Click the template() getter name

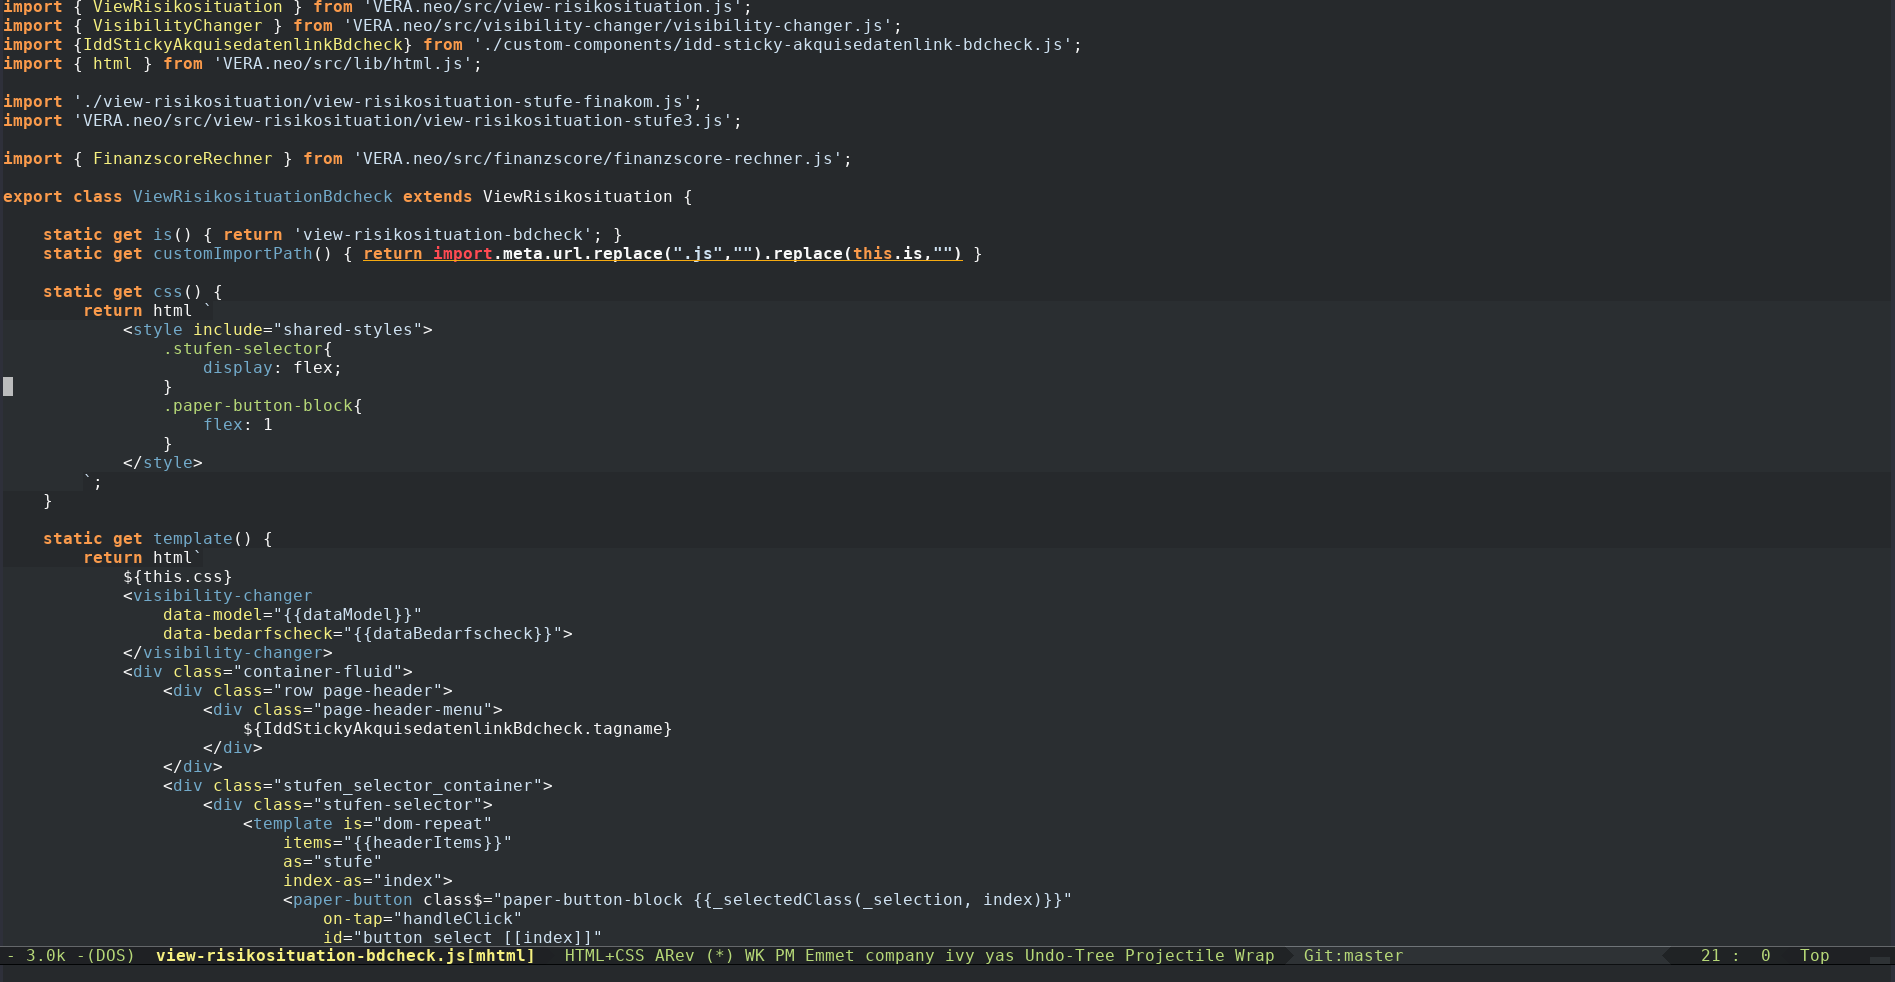coord(192,539)
